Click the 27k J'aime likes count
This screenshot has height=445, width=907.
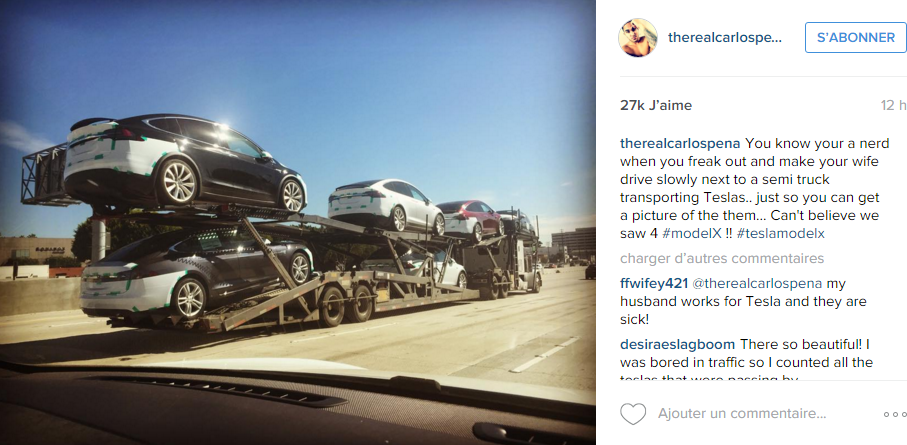[x=656, y=105]
